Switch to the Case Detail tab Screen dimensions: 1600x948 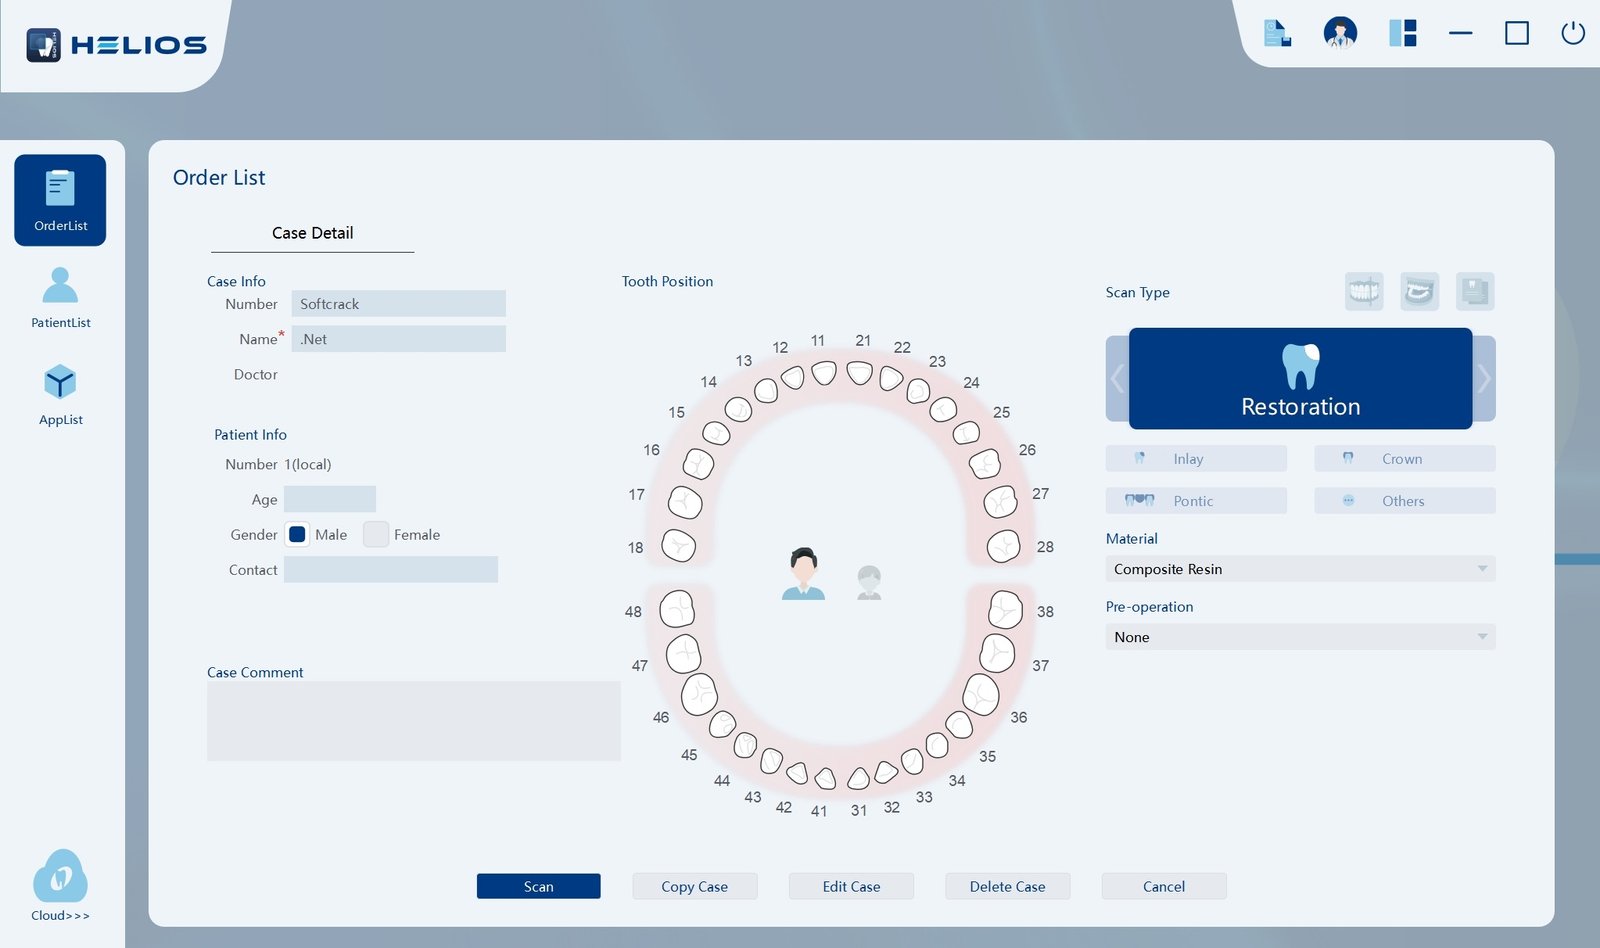[312, 233]
